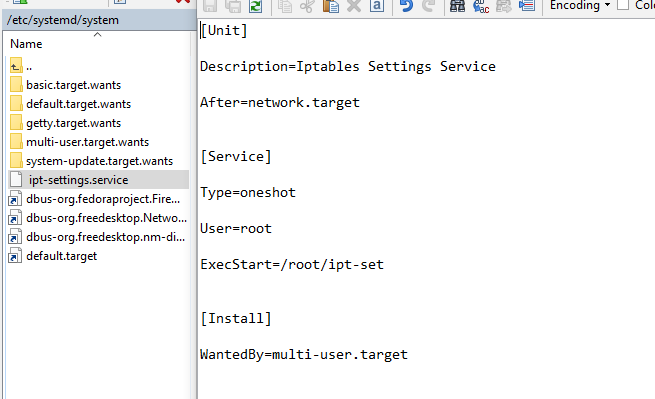The height and width of the screenshot is (399, 655).
Task: Click the ExecStart=/root/ipt-set line
Action: tap(292, 264)
